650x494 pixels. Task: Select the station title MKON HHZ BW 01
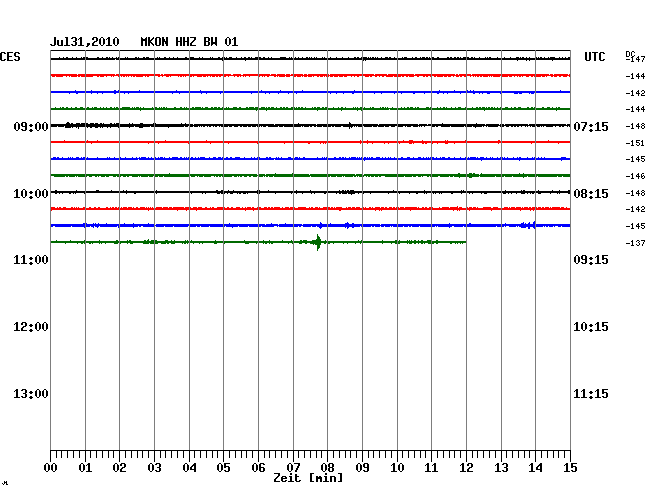click(189, 42)
